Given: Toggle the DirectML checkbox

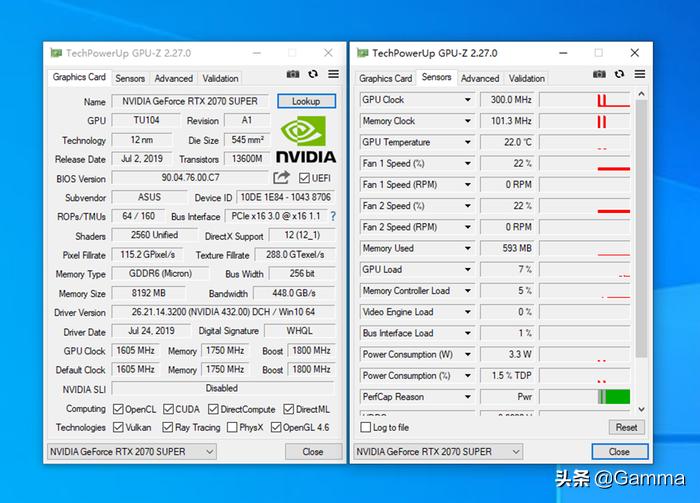Looking at the screenshot, I should click(x=289, y=409).
